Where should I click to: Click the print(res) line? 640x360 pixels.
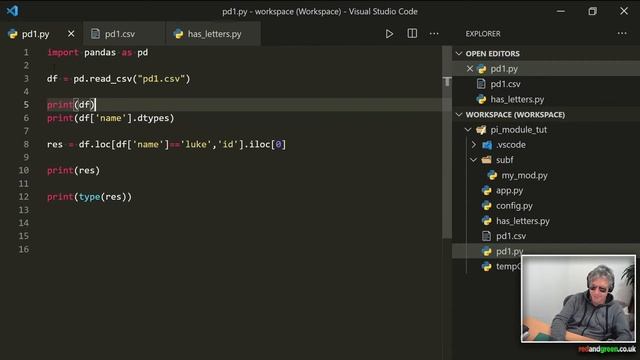click(x=73, y=171)
